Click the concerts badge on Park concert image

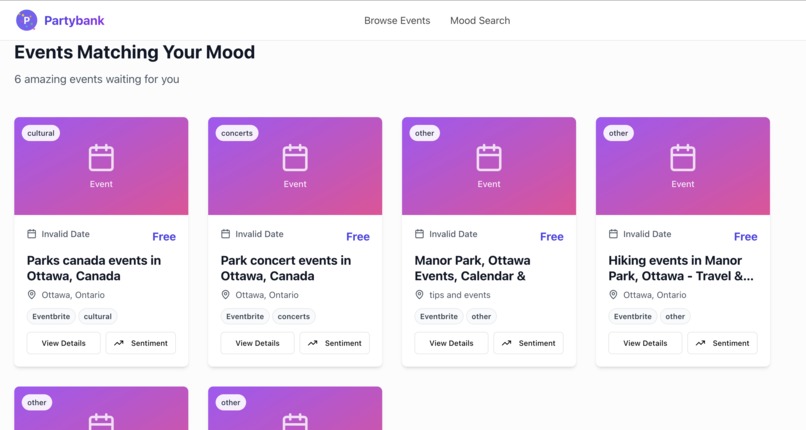[x=237, y=133]
